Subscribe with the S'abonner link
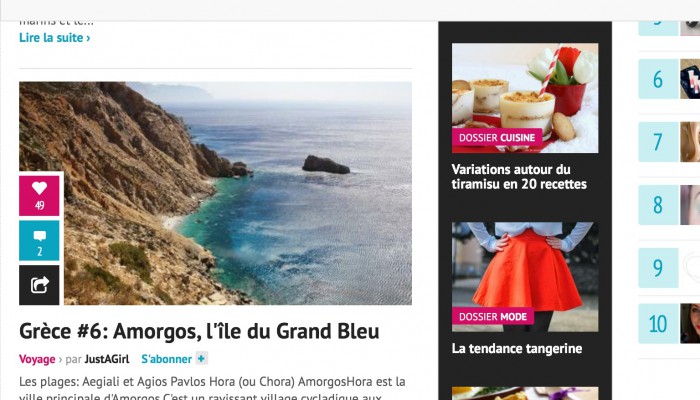 pyautogui.click(x=167, y=359)
